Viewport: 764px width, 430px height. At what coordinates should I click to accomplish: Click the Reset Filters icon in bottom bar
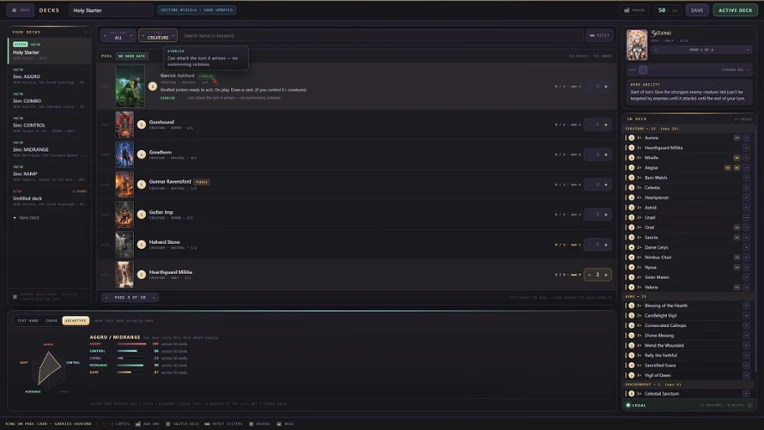pos(207,424)
